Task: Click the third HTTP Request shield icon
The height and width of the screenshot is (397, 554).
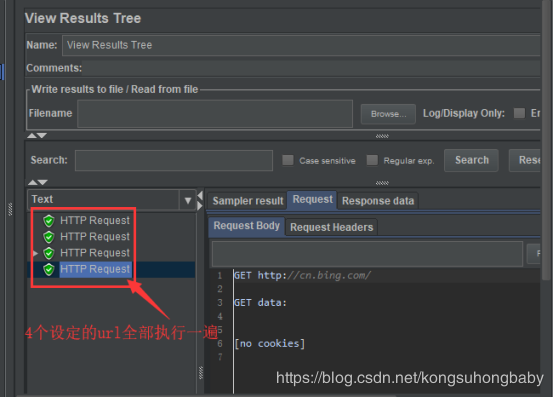Action: coord(49,253)
